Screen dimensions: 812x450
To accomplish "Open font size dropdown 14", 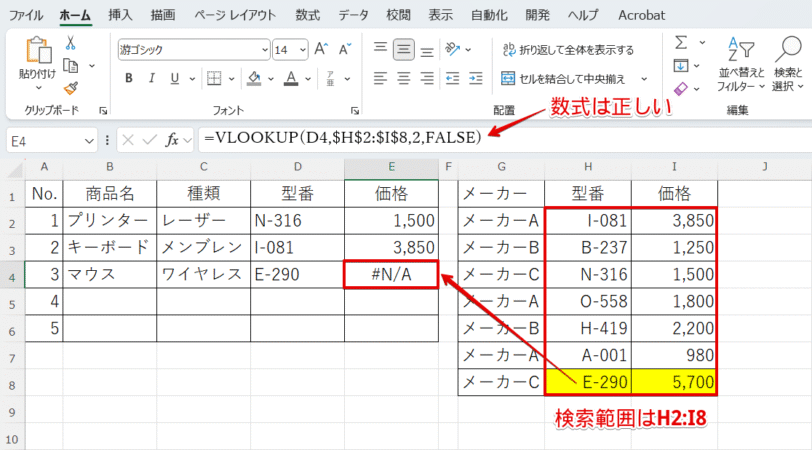I will pos(303,50).
